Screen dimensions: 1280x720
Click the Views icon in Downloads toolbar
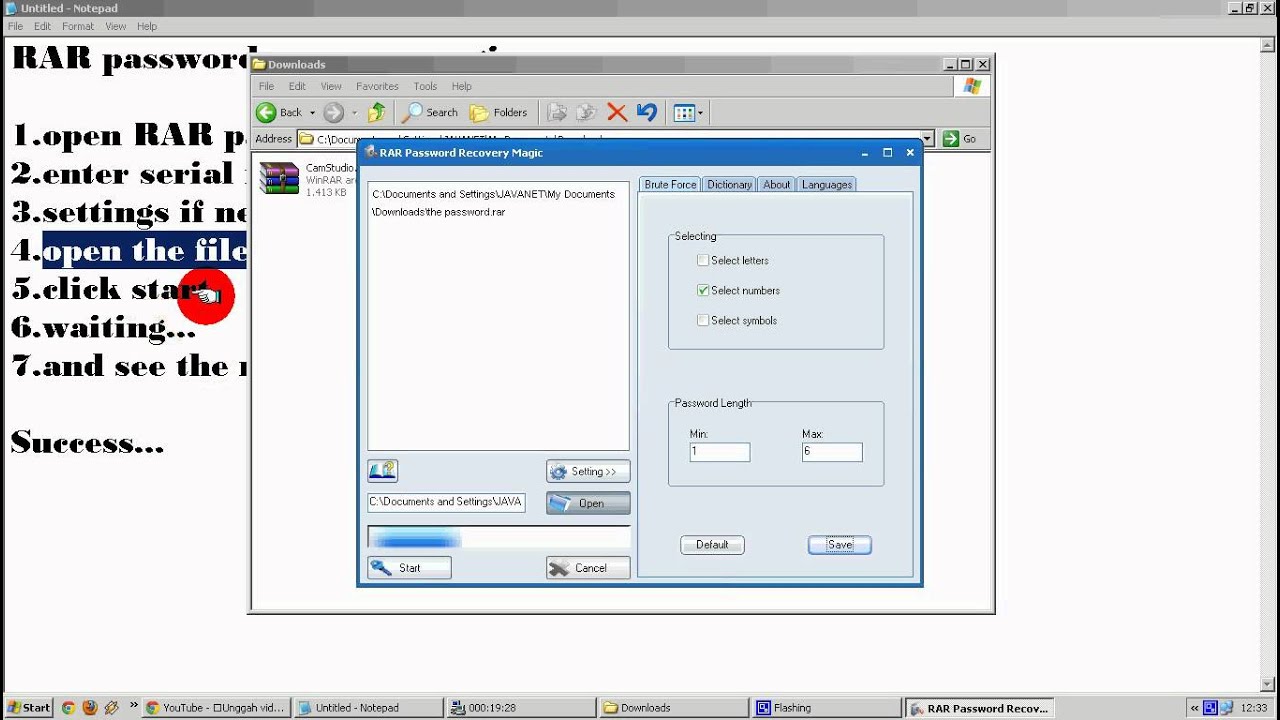[684, 112]
